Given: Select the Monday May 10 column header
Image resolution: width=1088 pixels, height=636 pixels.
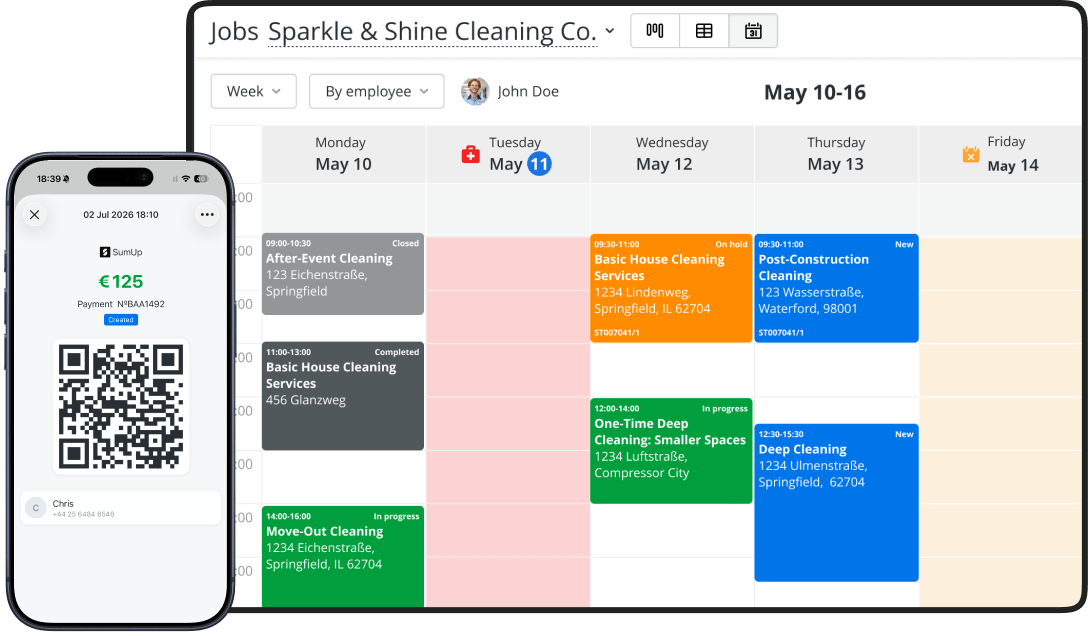Looking at the screenshot, I should (x=343, y=154).
